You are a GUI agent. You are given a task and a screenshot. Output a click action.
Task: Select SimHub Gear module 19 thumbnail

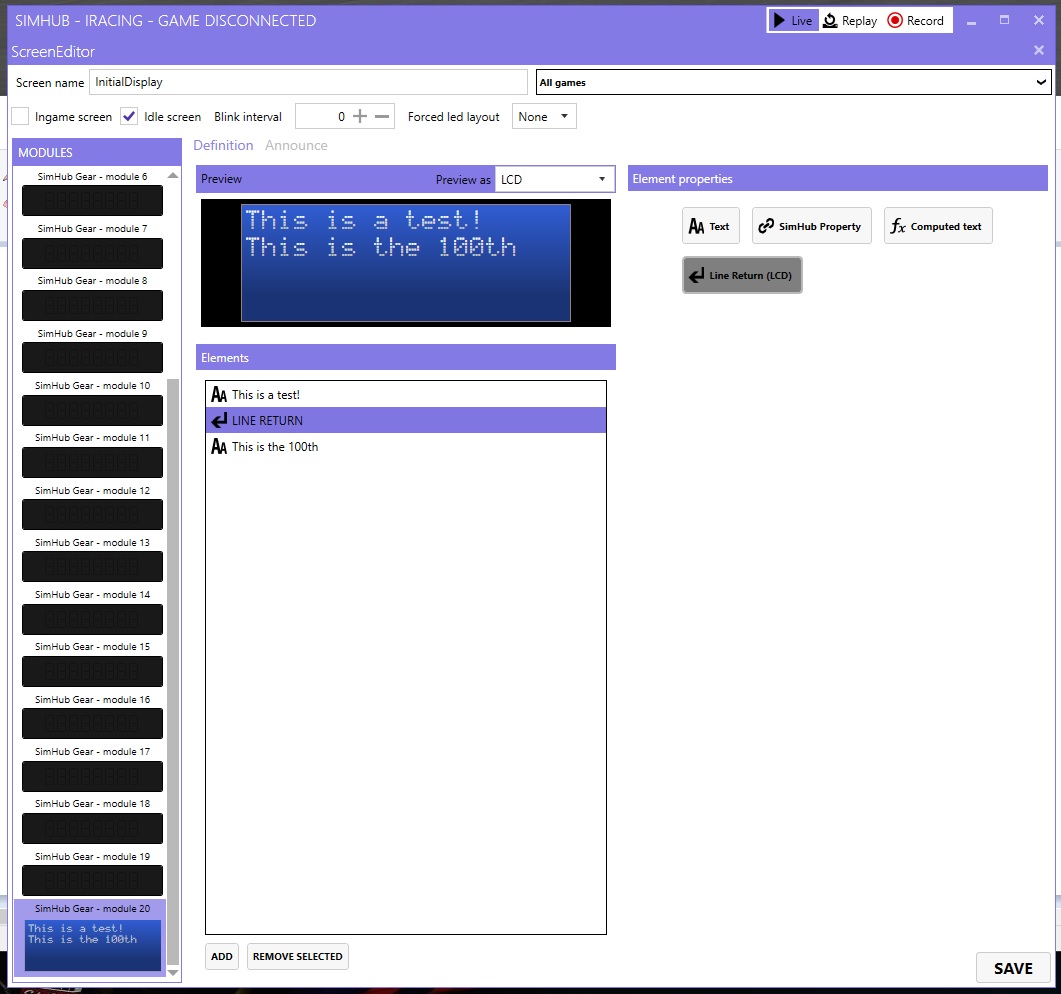coord(92,880)
